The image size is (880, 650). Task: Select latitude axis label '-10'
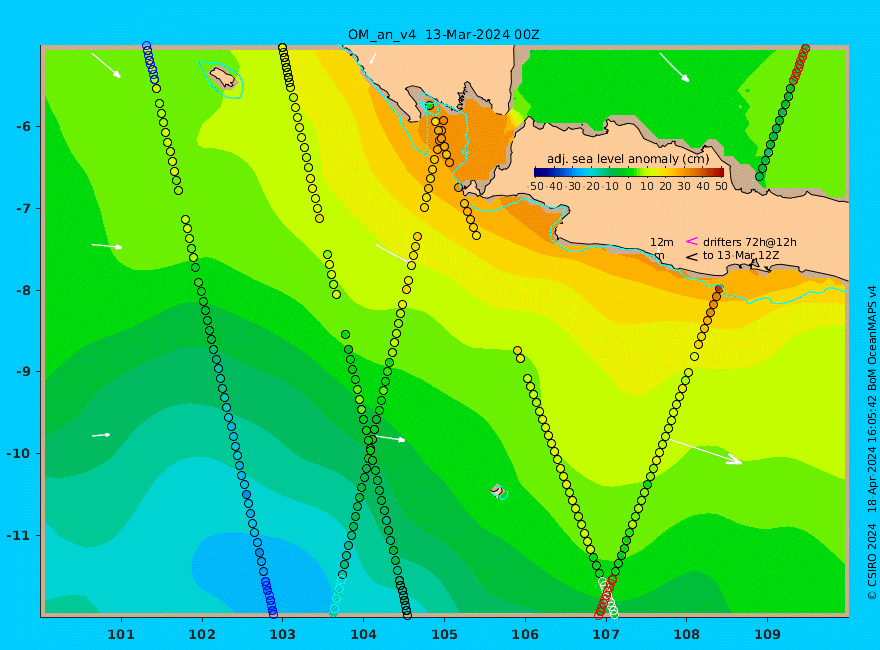click(19, 453)
